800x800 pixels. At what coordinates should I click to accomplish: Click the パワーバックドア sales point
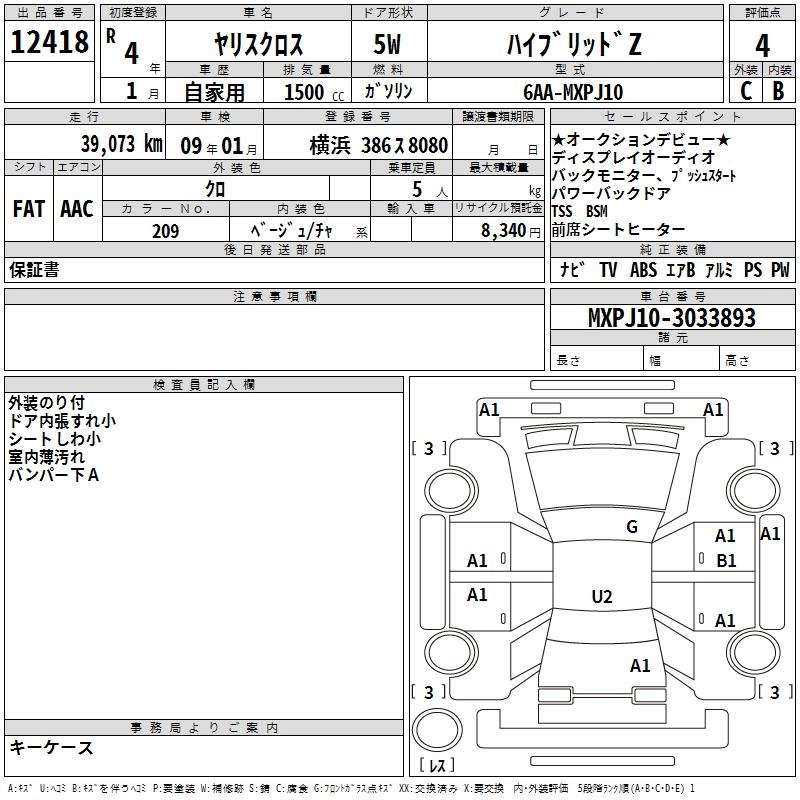(x=611, y=193)
